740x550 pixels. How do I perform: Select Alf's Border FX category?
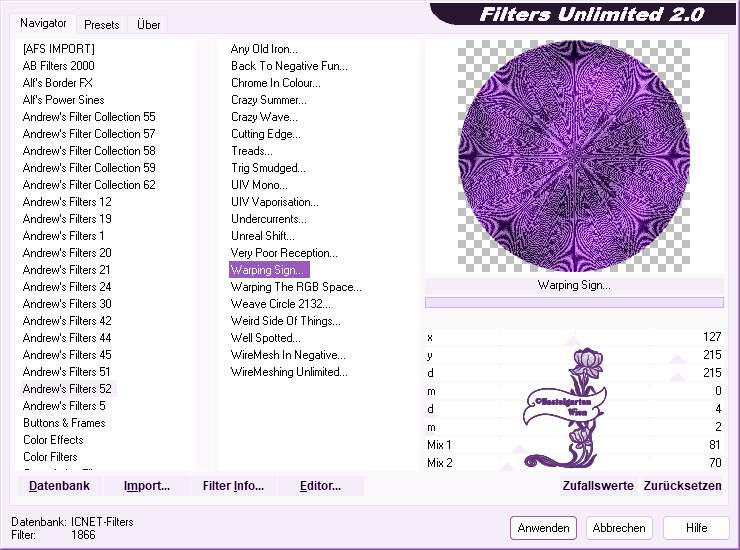[58, 83]
